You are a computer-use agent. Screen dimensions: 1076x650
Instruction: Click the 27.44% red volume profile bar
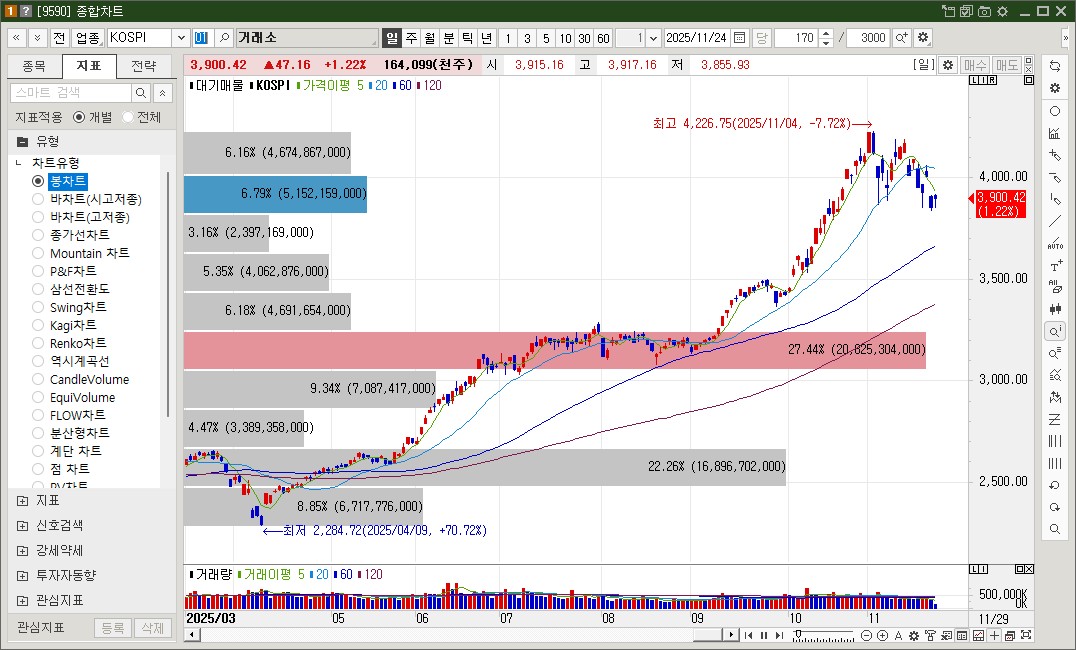click(x=554, y=351)
